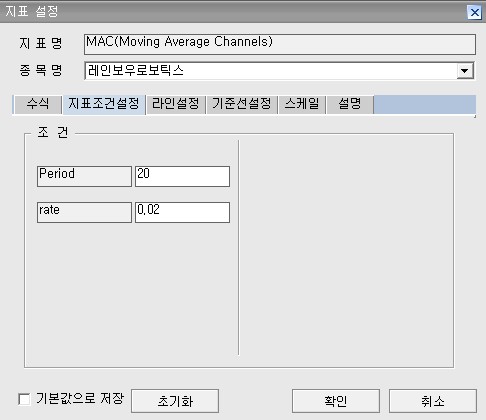The height and width of the screenshot is (420, 486).
Task: Click the 종 목 명 label
Action: click(x=41, y=70)
